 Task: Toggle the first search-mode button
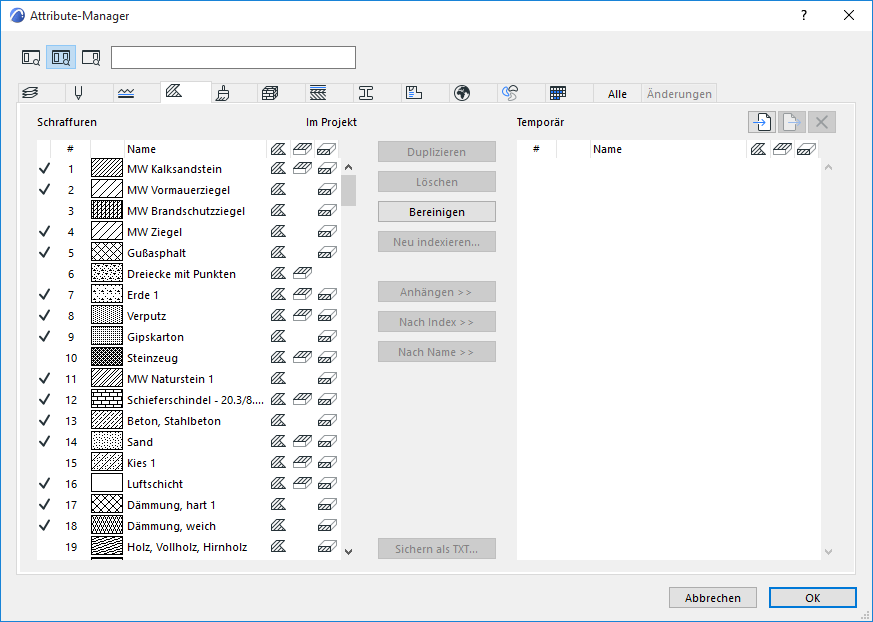click(x=31, y=57)
